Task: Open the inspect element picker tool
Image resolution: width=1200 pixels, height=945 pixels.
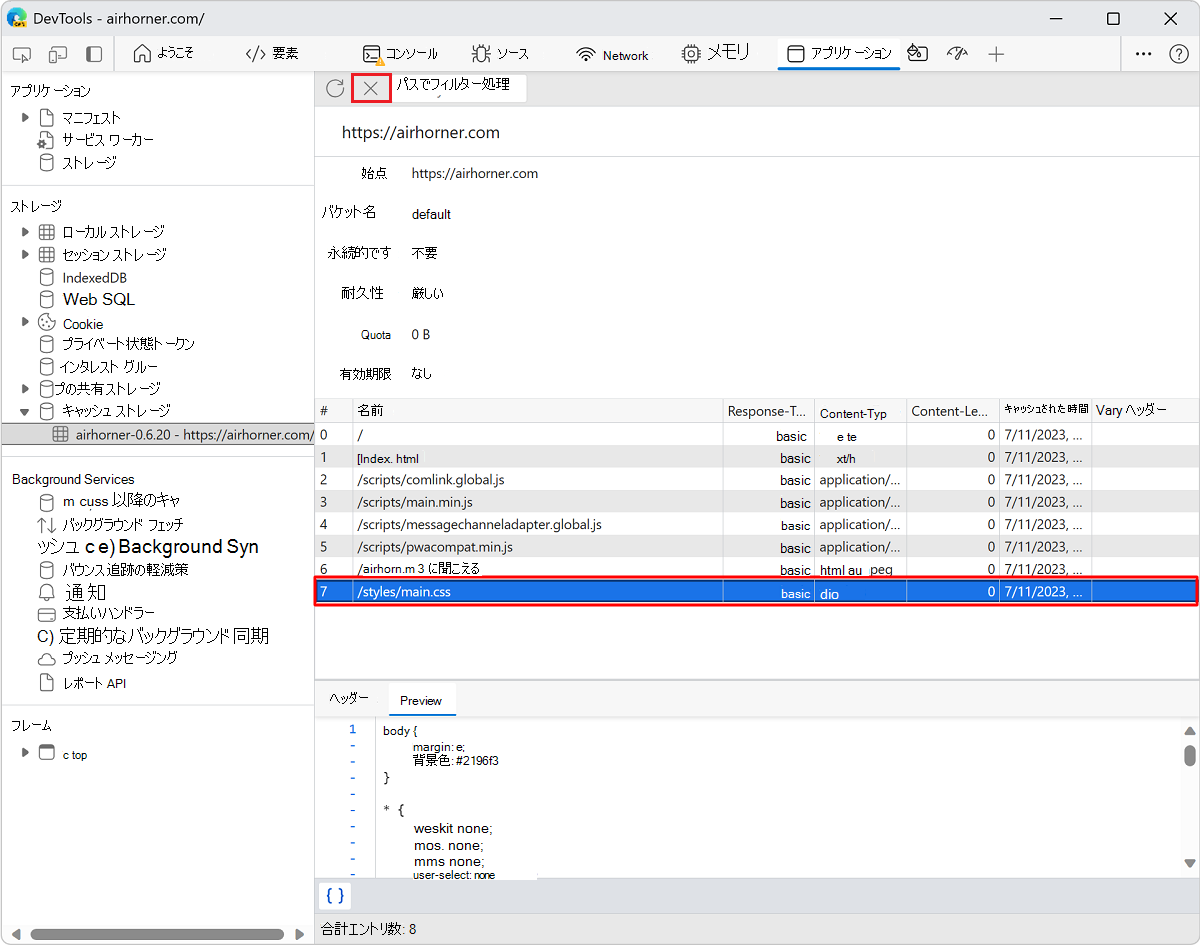Action: 22,54
